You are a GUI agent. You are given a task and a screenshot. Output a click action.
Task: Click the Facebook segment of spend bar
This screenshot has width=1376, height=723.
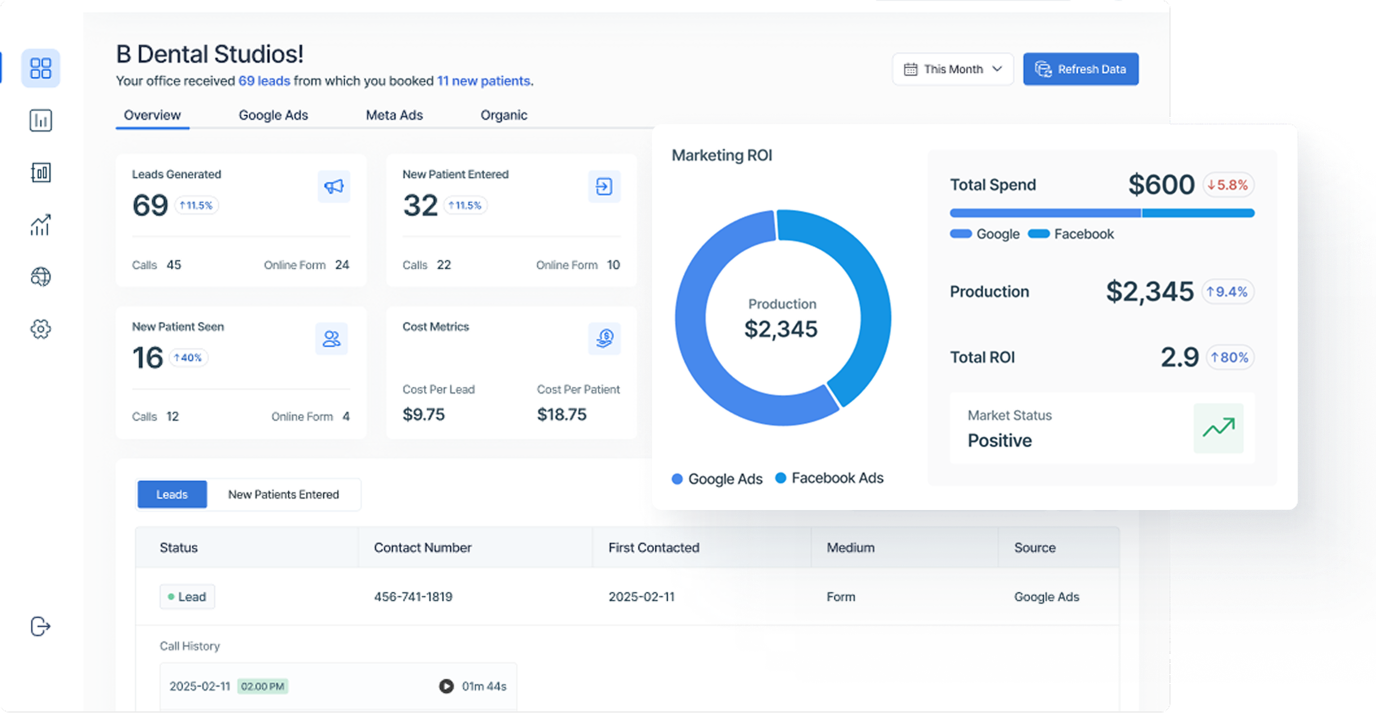(1198, 213)
